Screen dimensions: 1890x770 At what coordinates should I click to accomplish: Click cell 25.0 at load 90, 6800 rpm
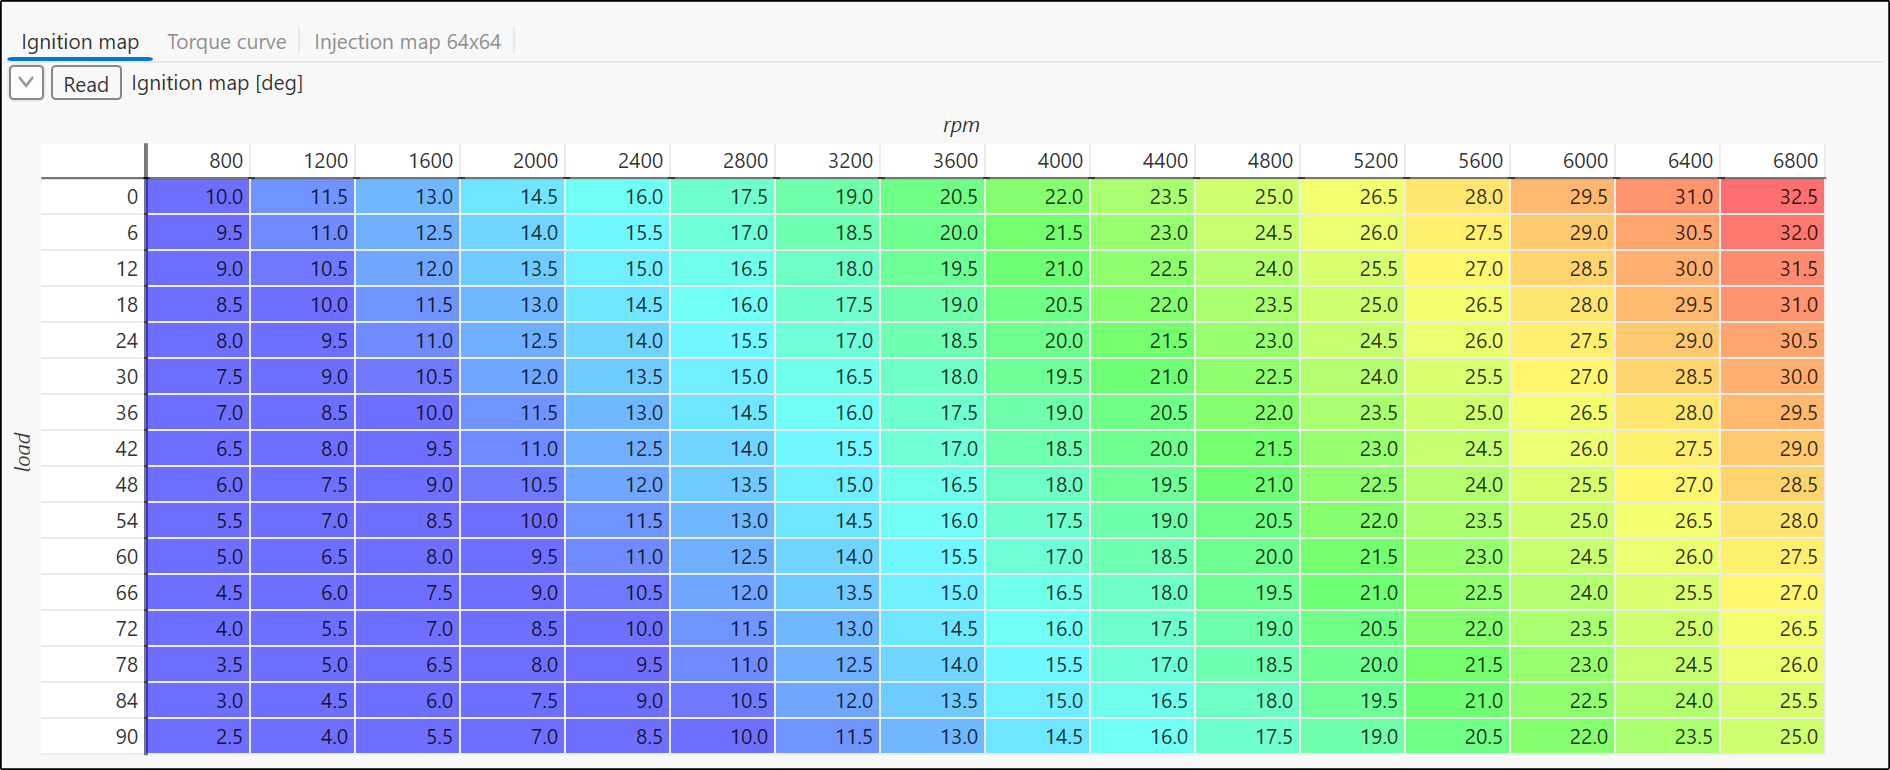[x=1773, y=737]
